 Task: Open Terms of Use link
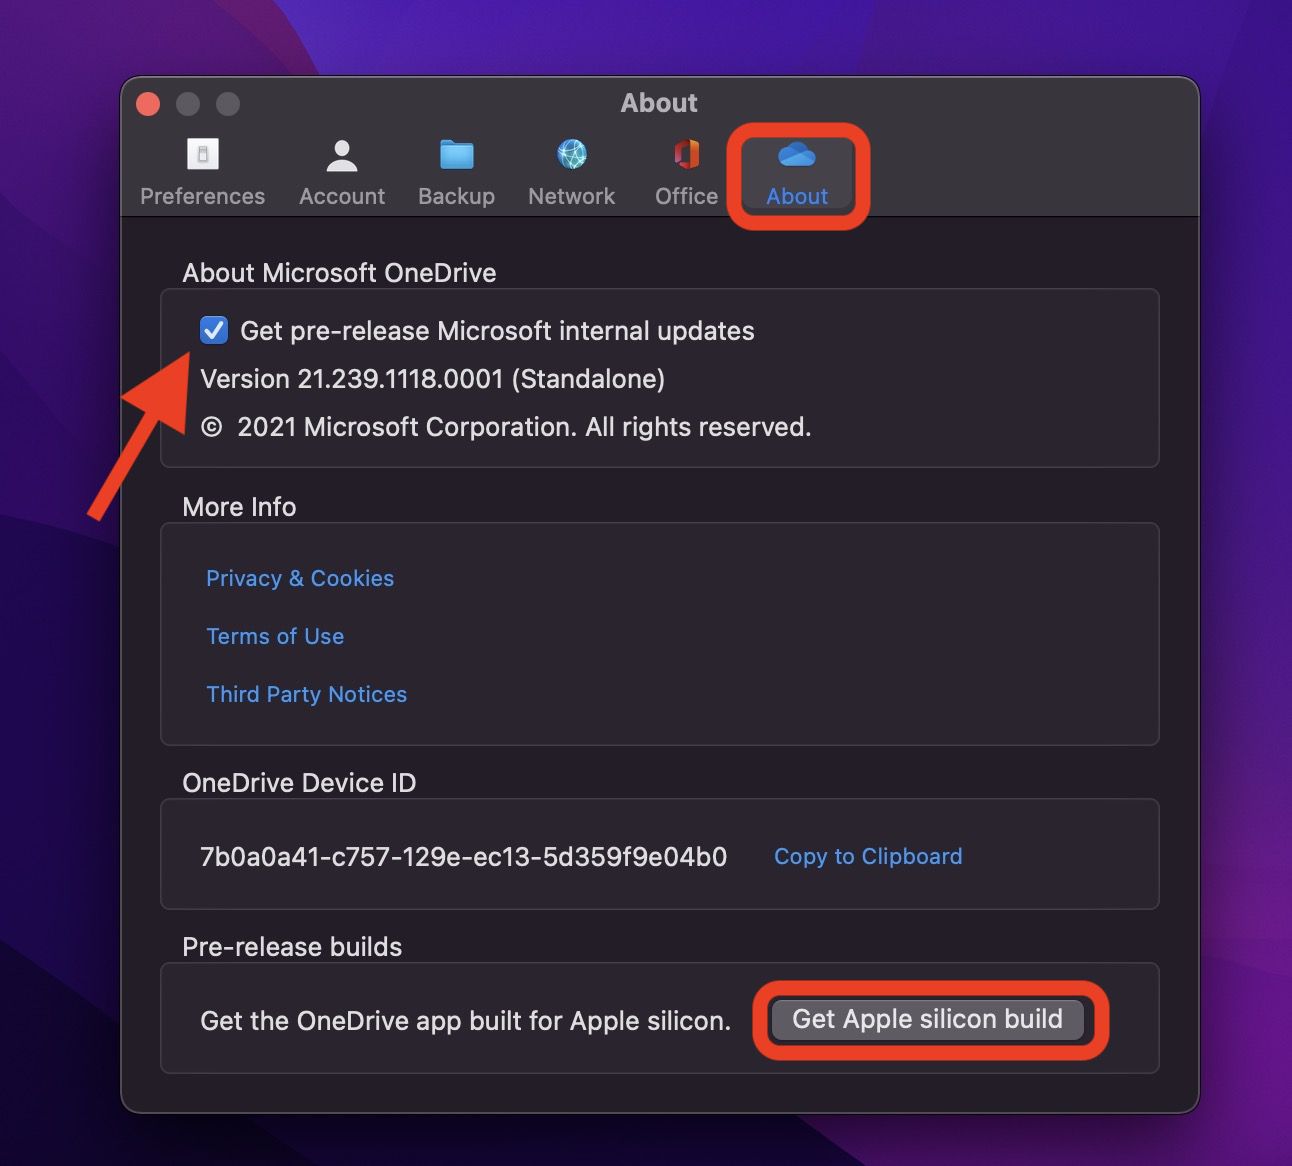click(x=275, y=636)
